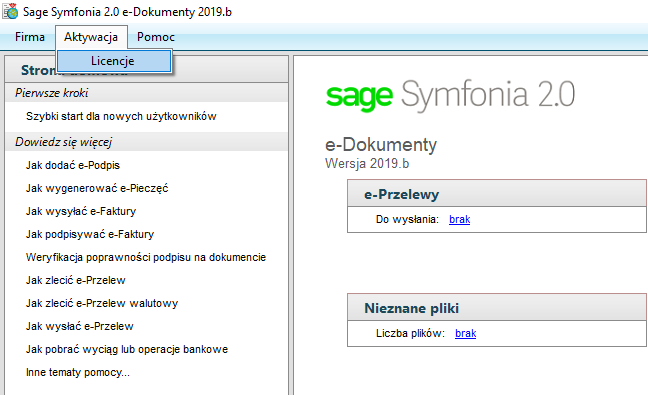Open Inne tematy pomocy link
Screen dimensions: 648x395
pyautogui.click(x=78, y=372)
